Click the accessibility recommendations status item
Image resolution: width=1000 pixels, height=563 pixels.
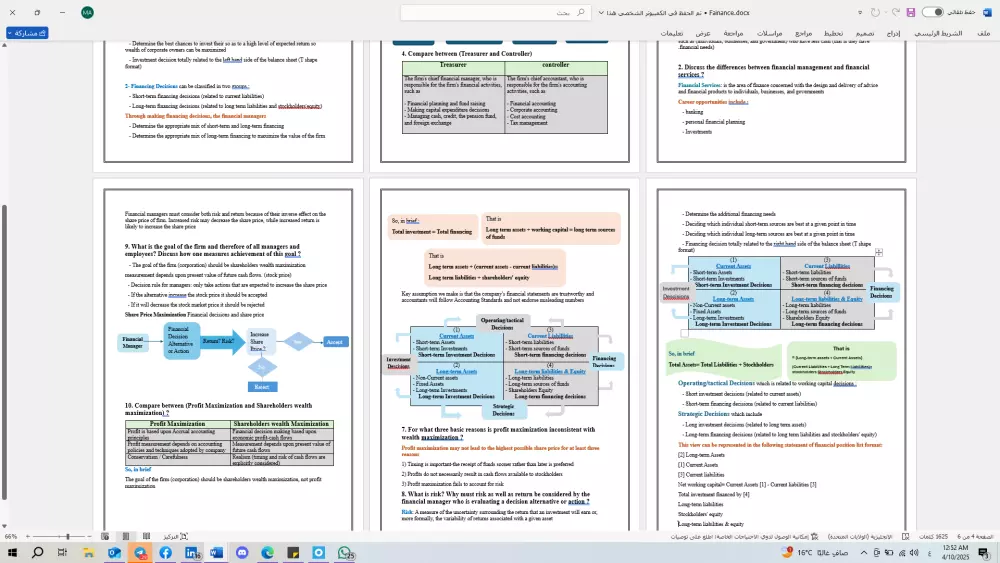tap(745, 537)
